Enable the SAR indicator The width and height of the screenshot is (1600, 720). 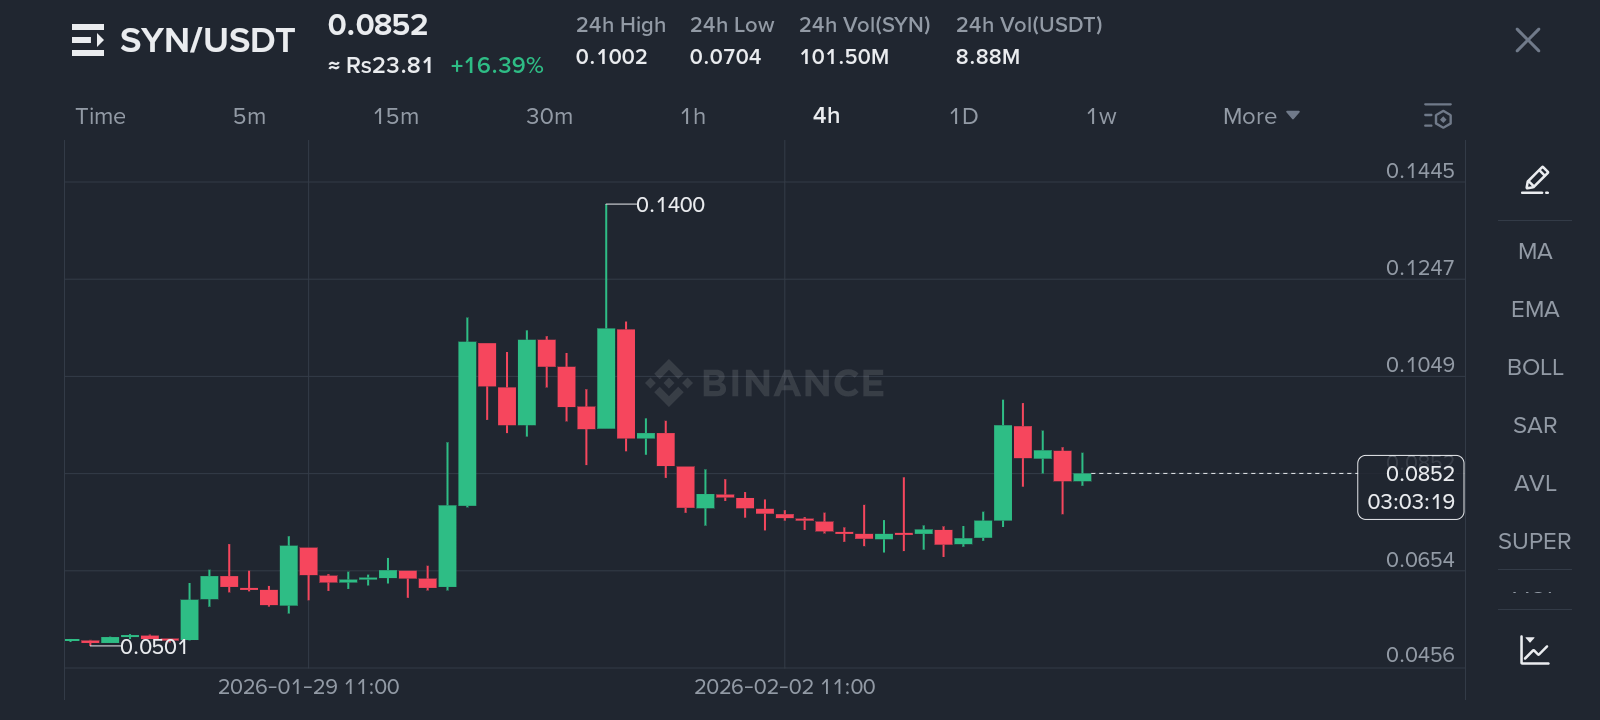(1535, 426)
